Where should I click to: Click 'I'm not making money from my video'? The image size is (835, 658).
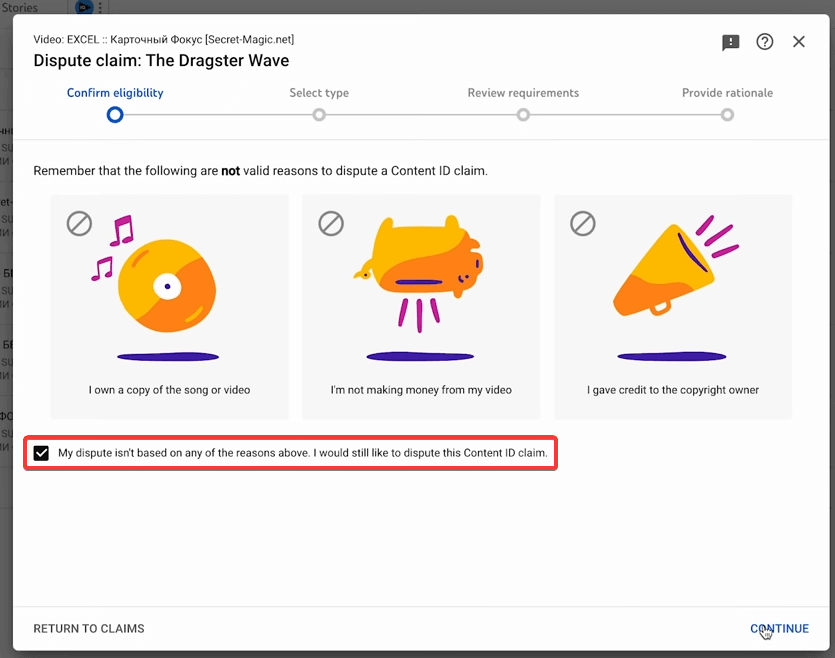(x=421, y=390)
